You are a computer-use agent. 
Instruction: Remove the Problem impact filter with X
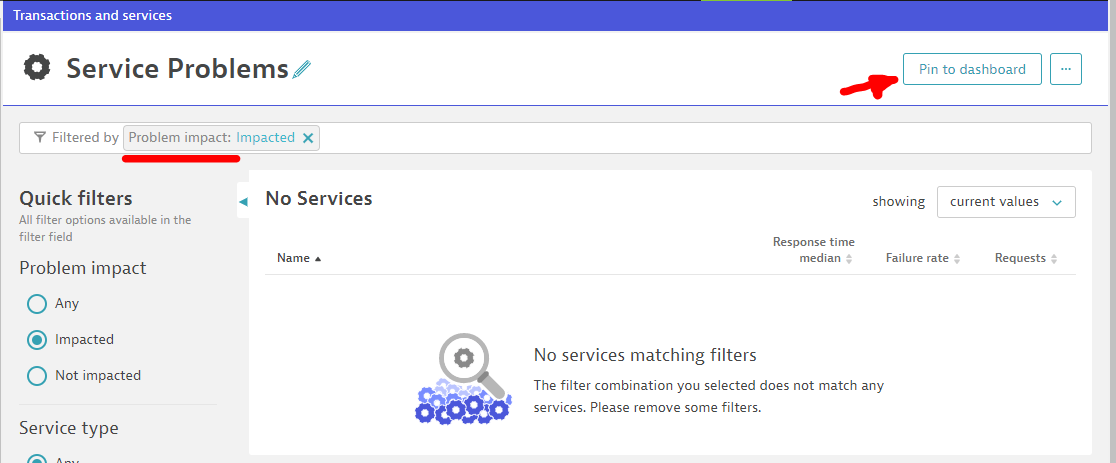pyautogui.click(x=308, y=138)
